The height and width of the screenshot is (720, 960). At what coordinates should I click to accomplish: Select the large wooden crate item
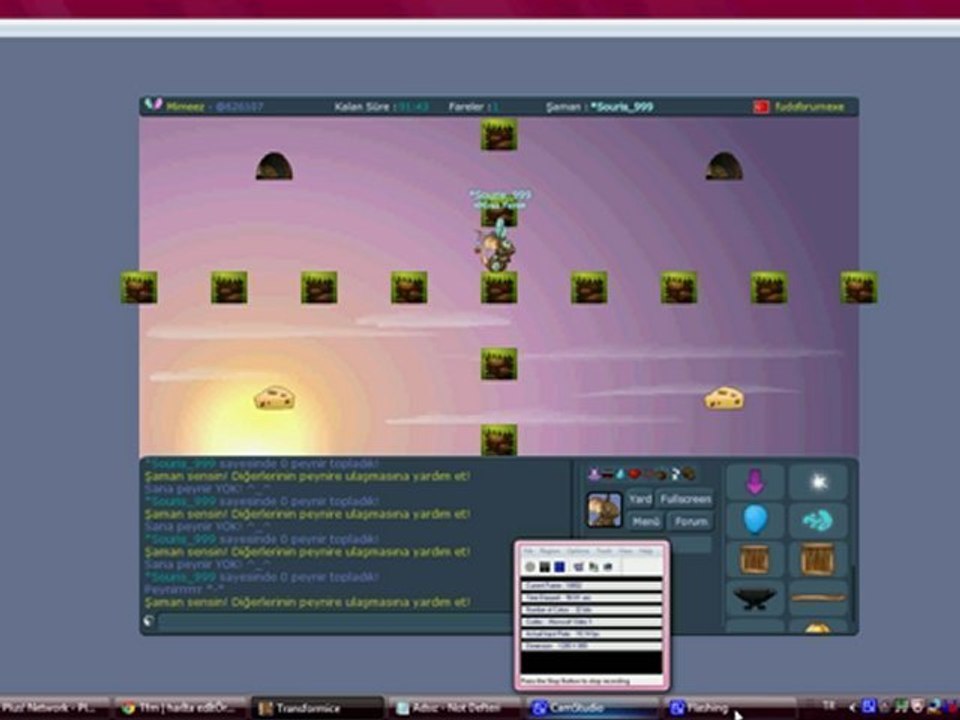pyautogui.click(x=818, y=559)
